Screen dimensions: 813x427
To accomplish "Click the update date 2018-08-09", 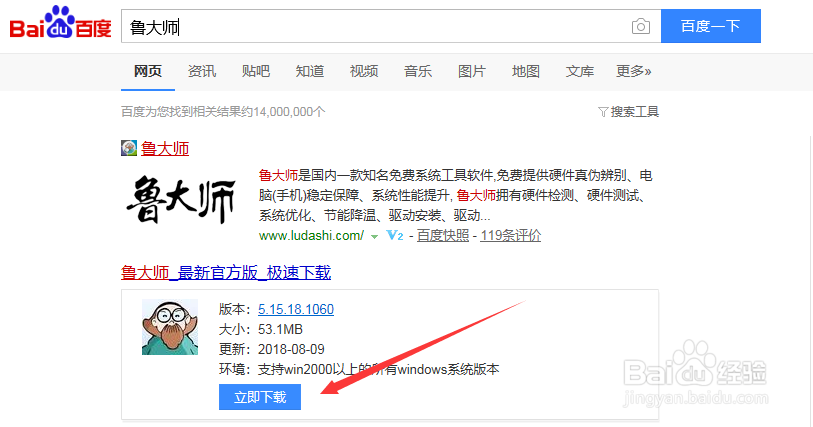I will pyautogui.click(x=291, y=349).
